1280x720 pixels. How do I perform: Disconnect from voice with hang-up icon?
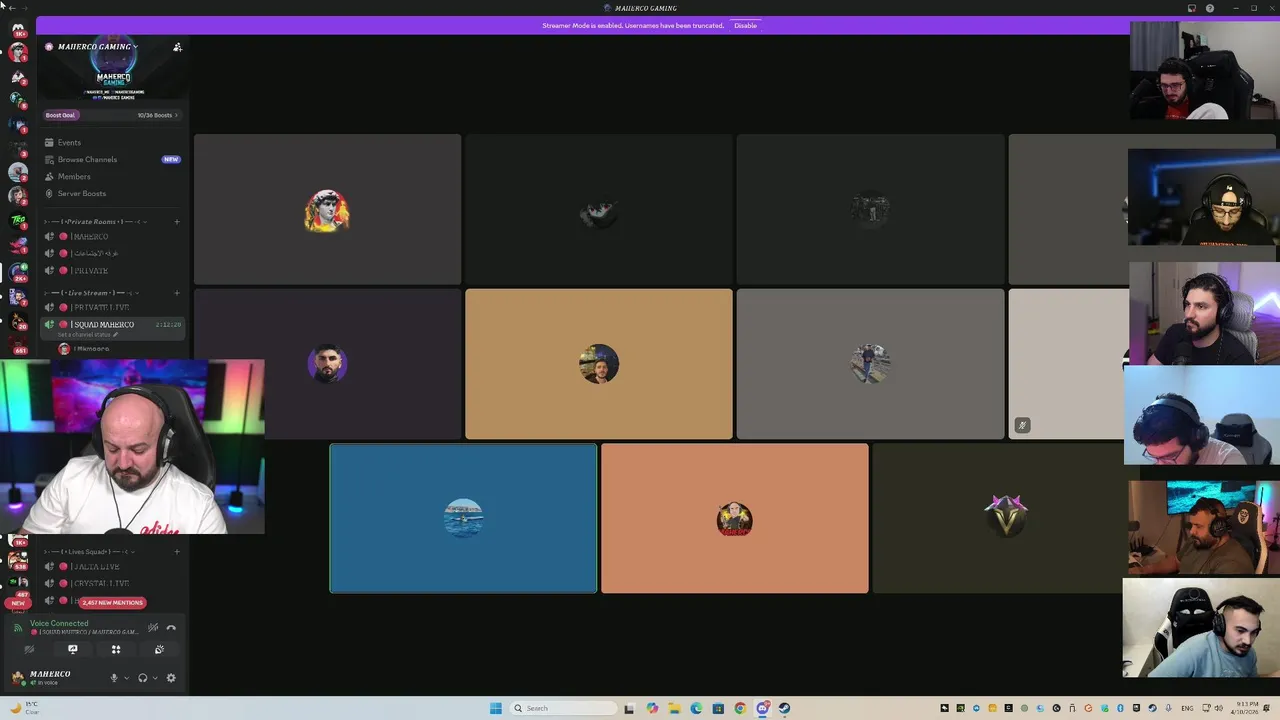coord(171,628)
